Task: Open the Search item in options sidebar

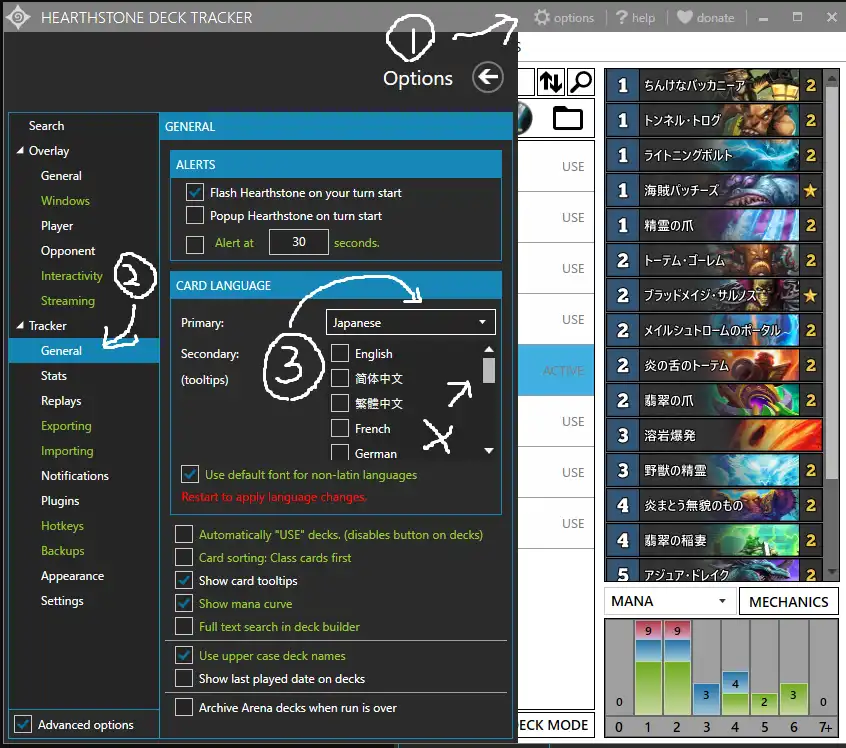Action: (x=46, y=126)
